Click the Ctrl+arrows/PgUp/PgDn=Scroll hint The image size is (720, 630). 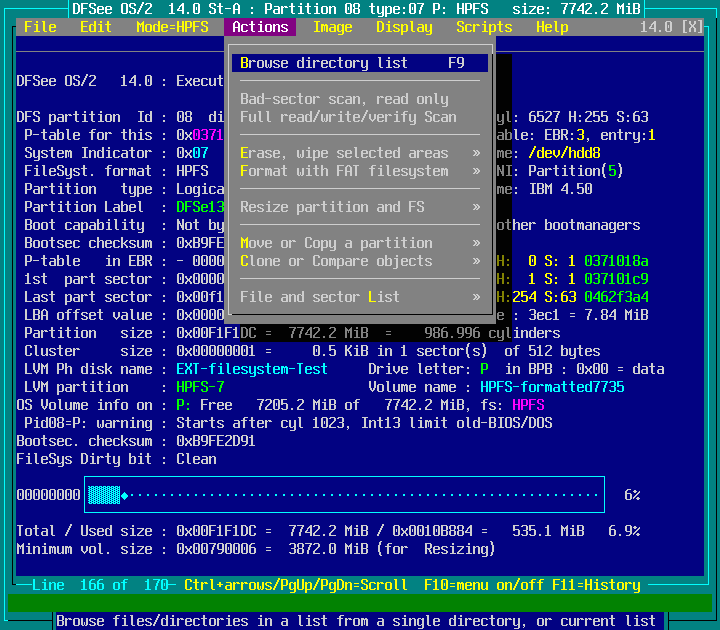pos(296,585)
